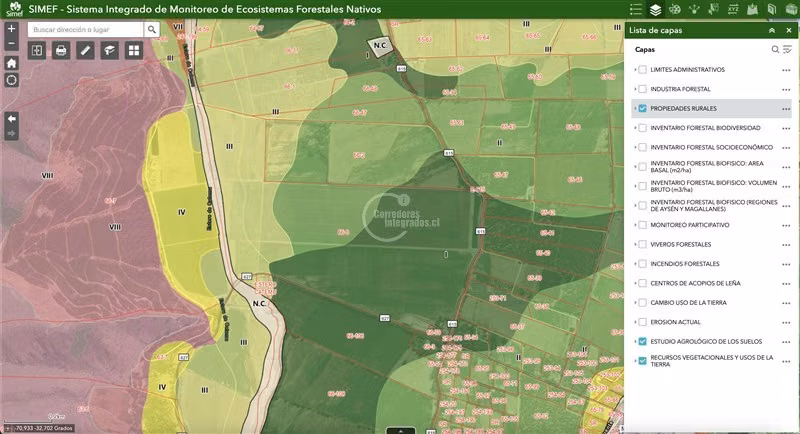
Task: Open the print map tool
Action: [61, 50]
